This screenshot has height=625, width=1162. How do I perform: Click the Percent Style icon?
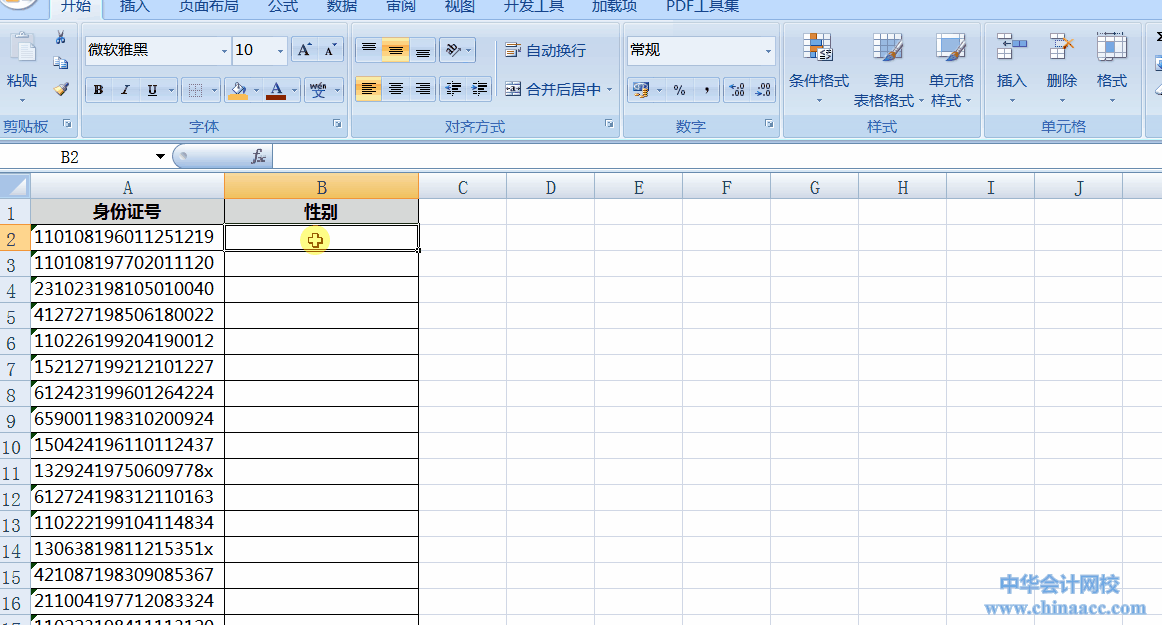tap(679, 90)
